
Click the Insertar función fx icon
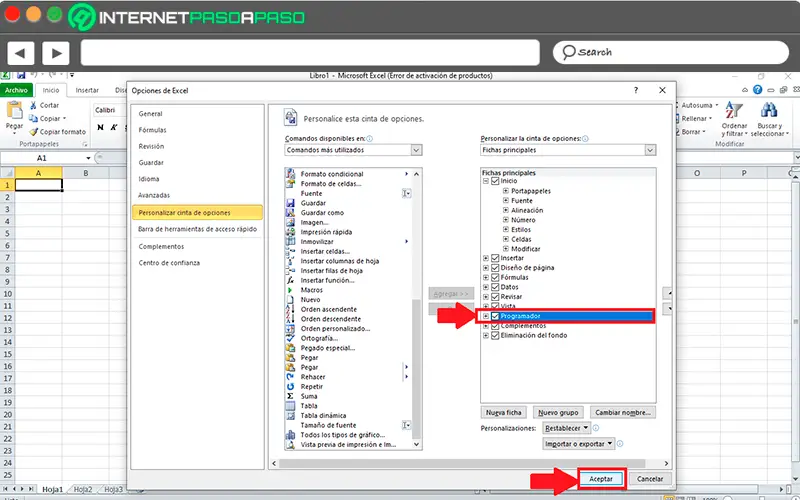point(290,281)
